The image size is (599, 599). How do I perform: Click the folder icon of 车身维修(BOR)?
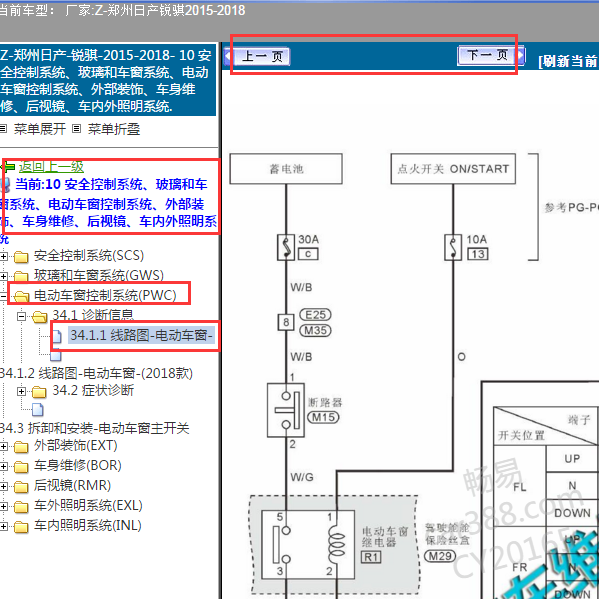[21, 466]
